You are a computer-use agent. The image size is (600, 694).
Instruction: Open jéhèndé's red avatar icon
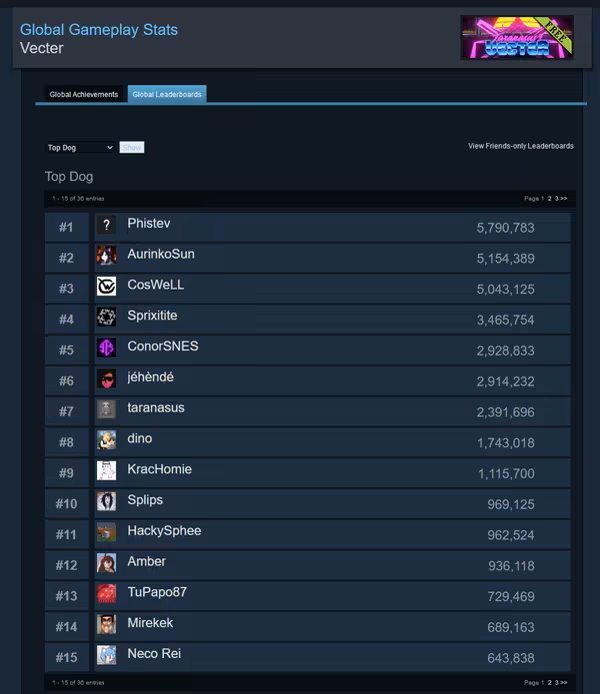pyautogui.click(x=106, y=378)
